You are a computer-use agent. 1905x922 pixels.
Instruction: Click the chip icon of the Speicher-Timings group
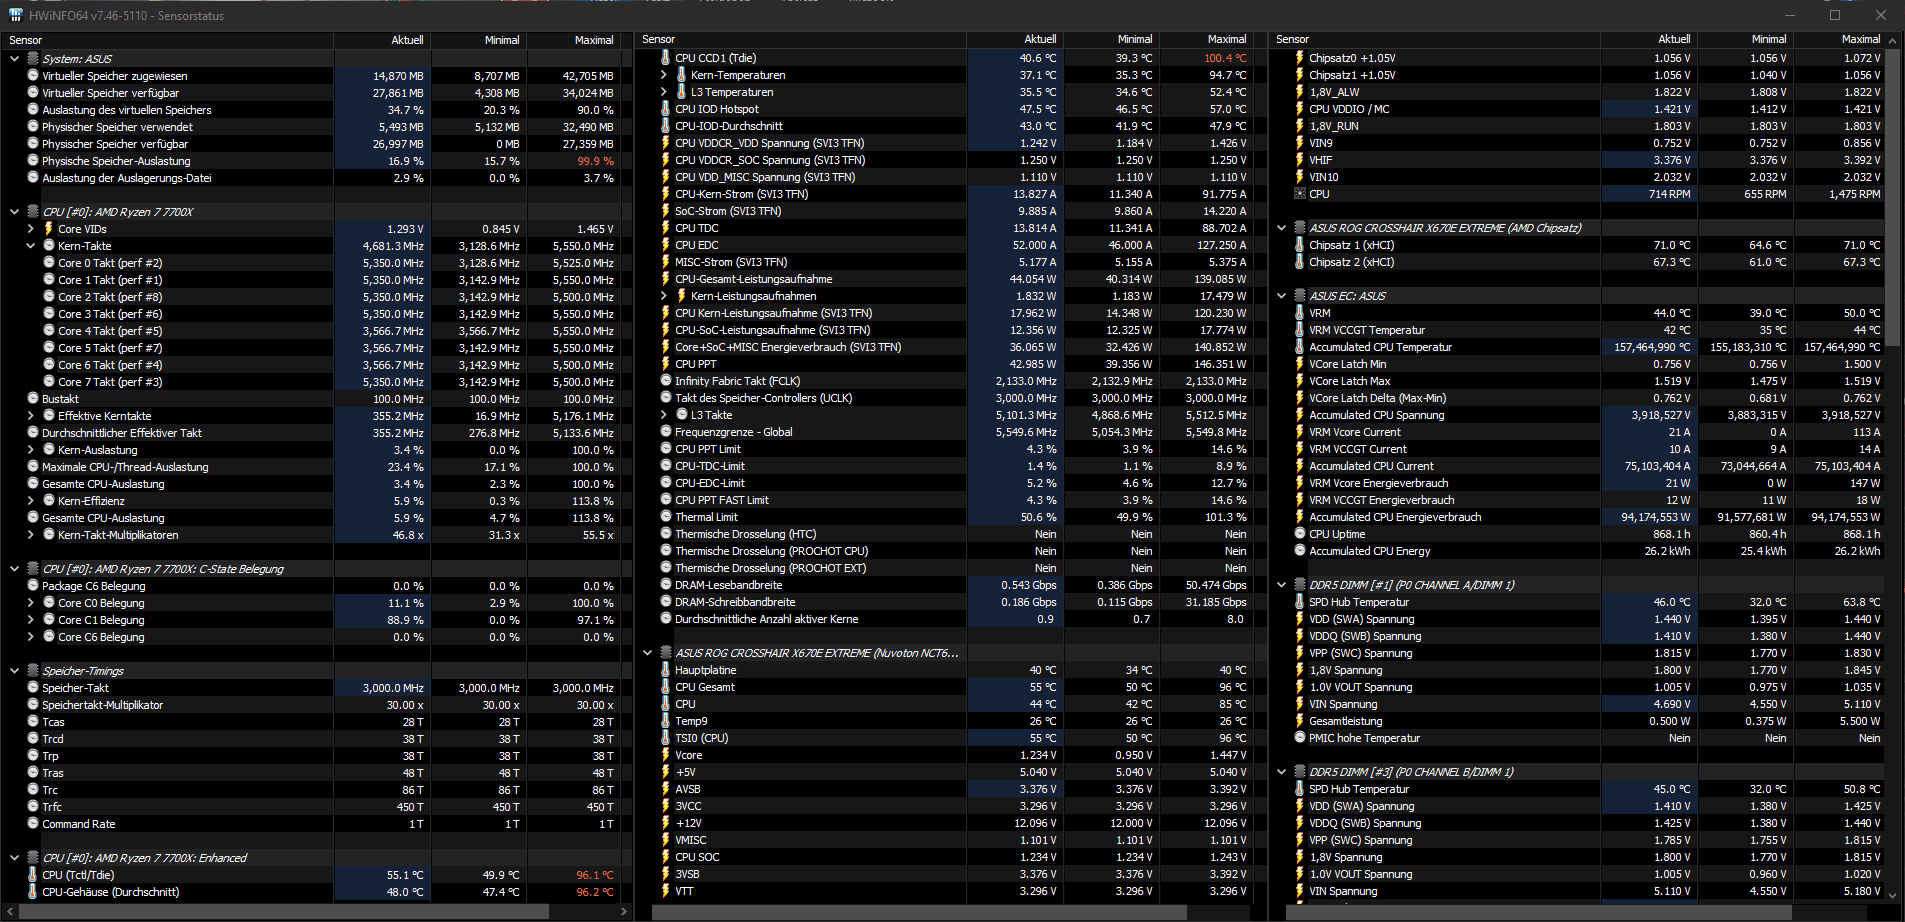(x=32, y=671)
